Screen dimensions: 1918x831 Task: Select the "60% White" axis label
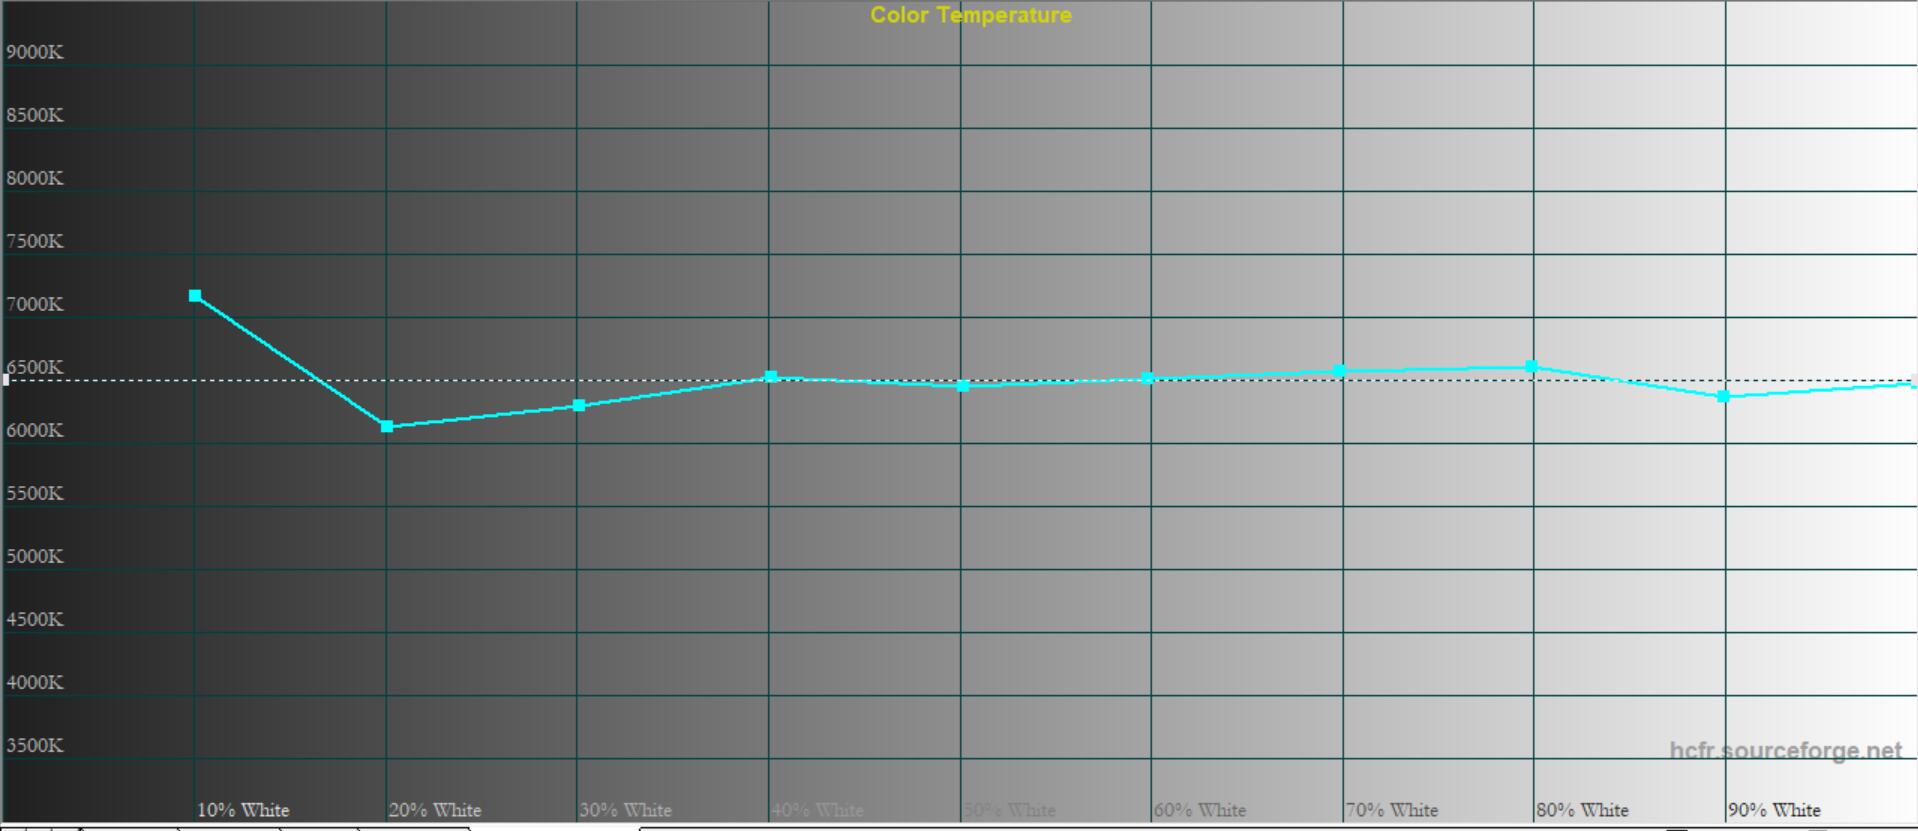click(x=1200, y=810)
